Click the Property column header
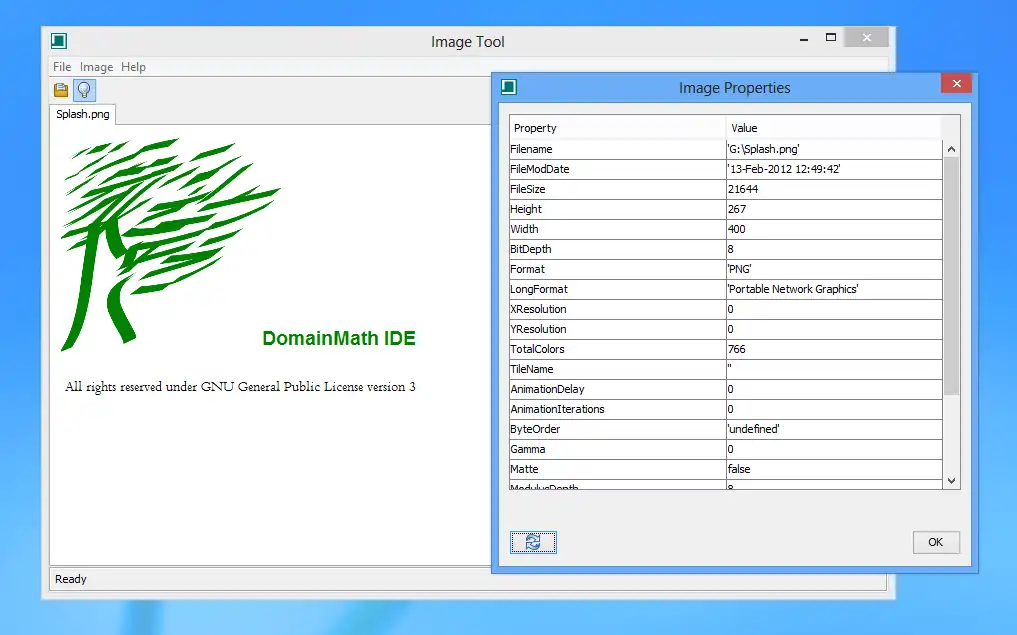Image resolution: width=1017 pixels, height=635 pixels. coord(617,128)
